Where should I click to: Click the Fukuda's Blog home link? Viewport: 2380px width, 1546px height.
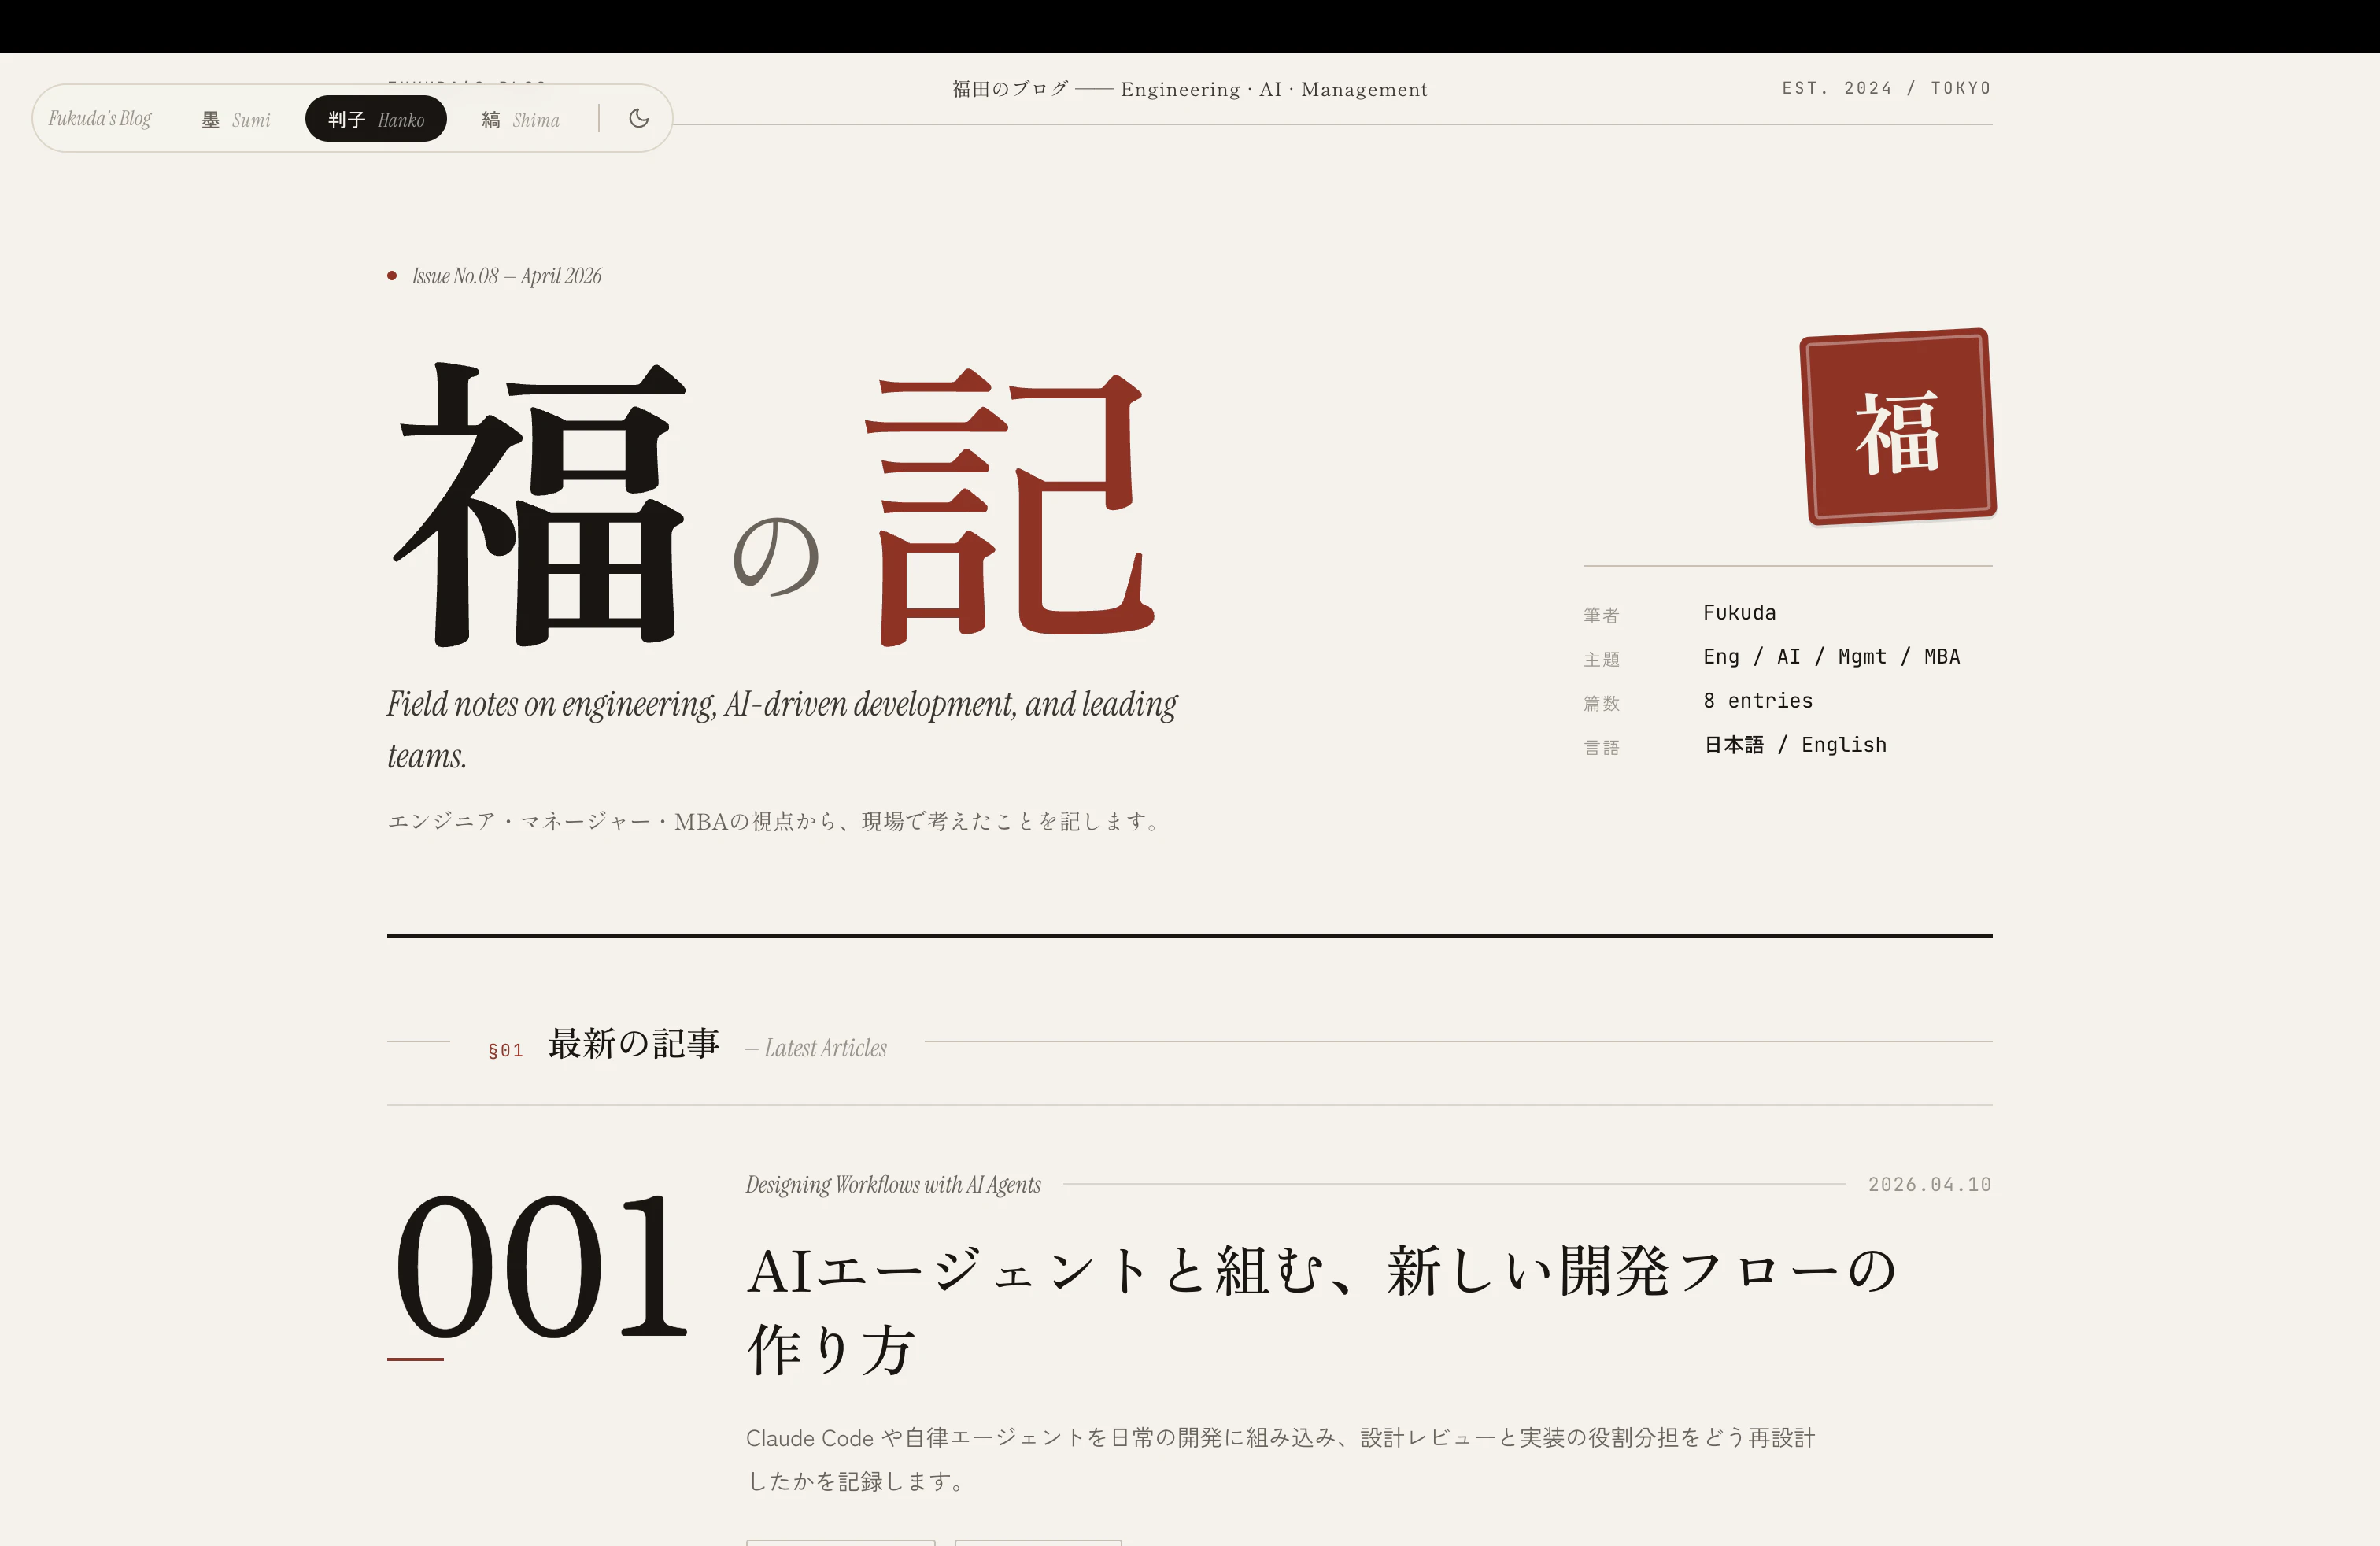tap(99, 118)
